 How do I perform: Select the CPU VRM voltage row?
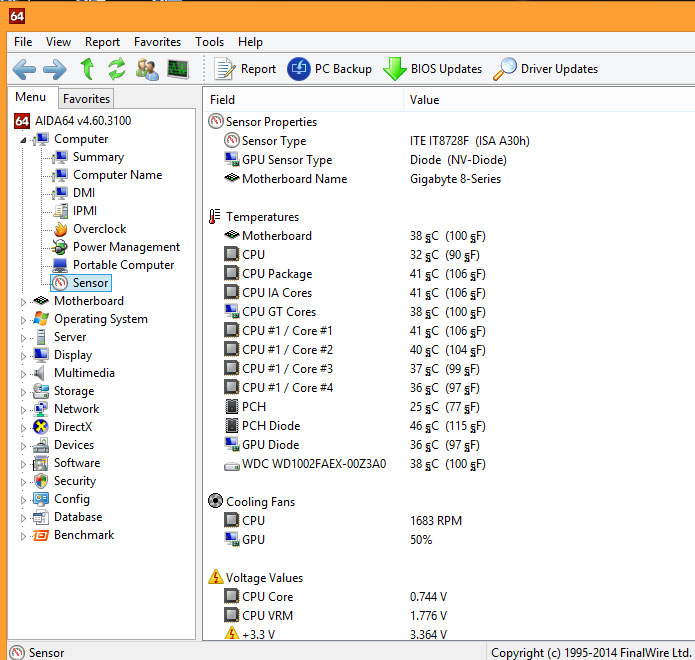click(450, 615)
